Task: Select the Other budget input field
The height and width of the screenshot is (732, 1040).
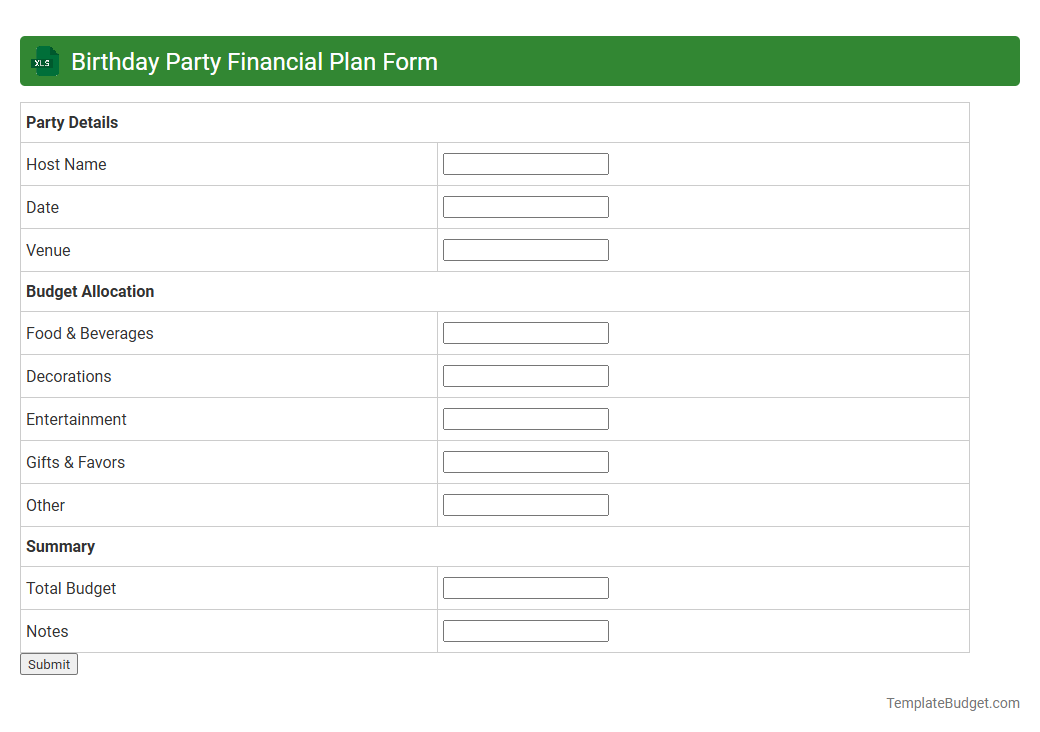Action: (x=525, y=504)
